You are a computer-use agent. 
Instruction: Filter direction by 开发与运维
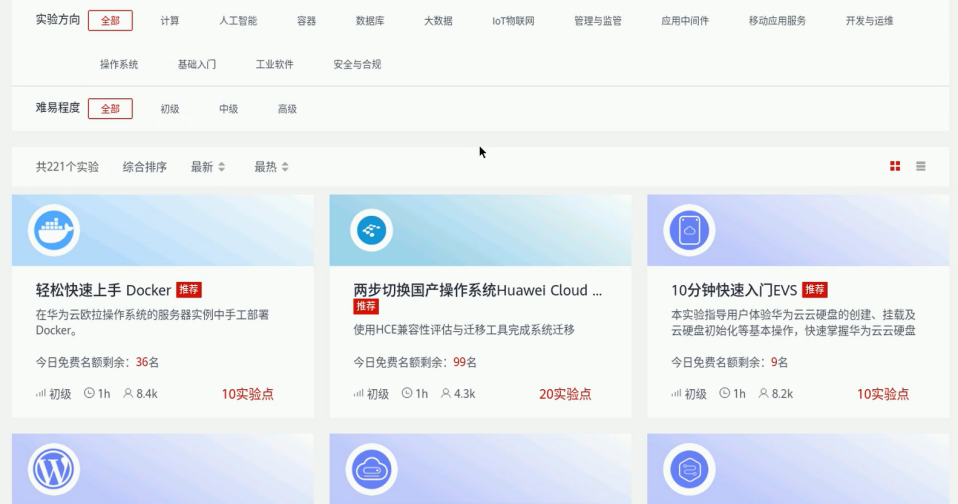869,21
